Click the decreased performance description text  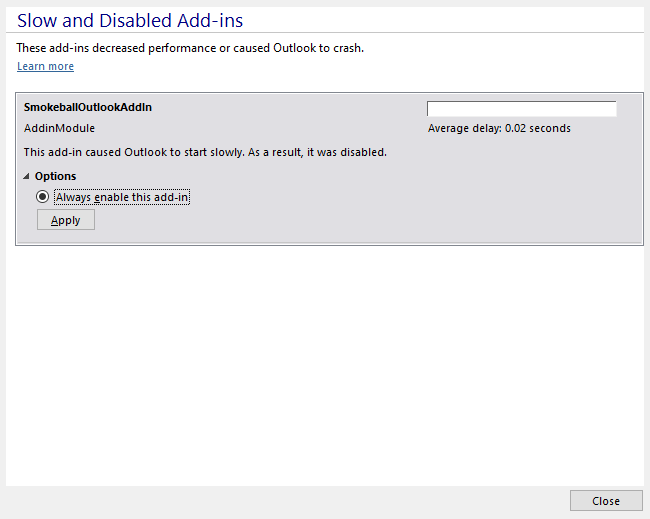[x=190, y=48]
